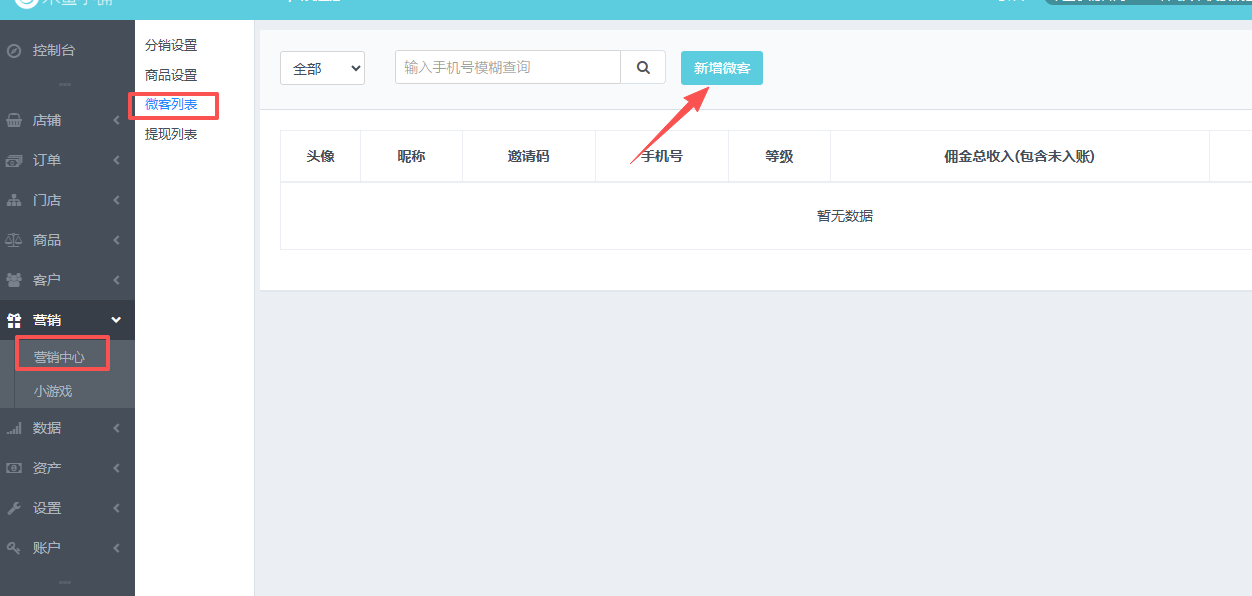Collapse the 营销 menu chevron
This screenshot has width=1252, height=596.
(x=116, y=320)
